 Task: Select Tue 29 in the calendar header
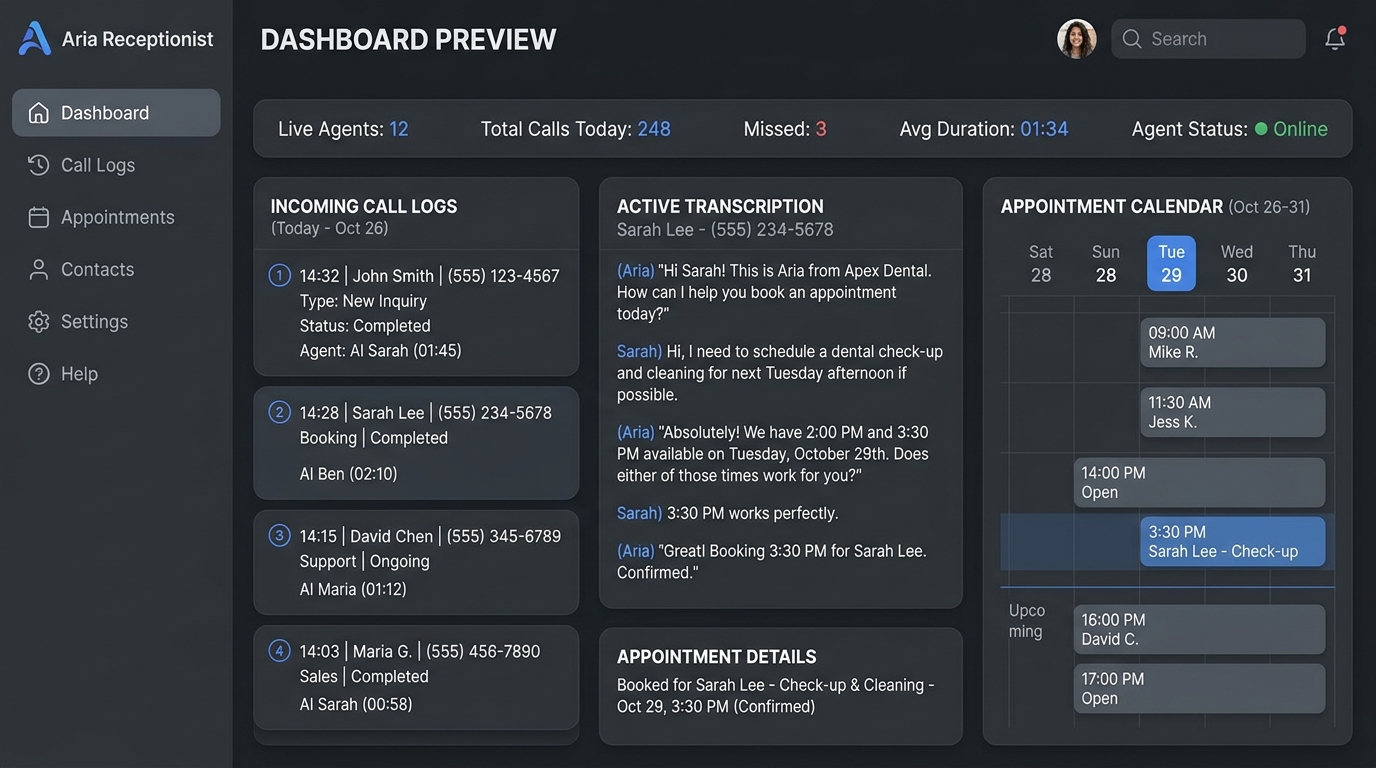point(1171,264)
